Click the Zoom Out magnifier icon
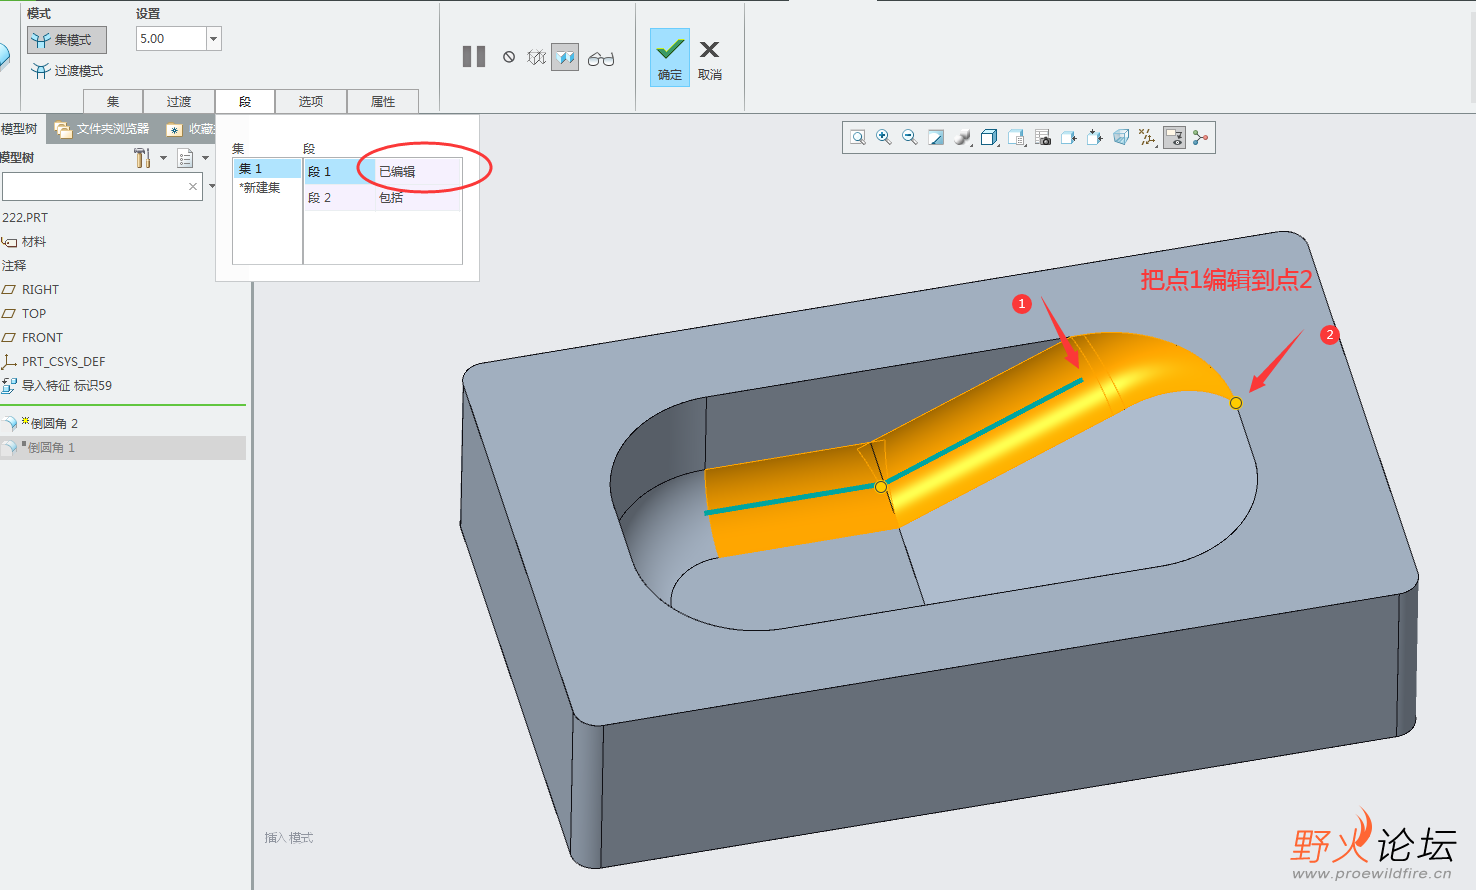Screen dimensions: 1476x890 click(x=910, y=138)
